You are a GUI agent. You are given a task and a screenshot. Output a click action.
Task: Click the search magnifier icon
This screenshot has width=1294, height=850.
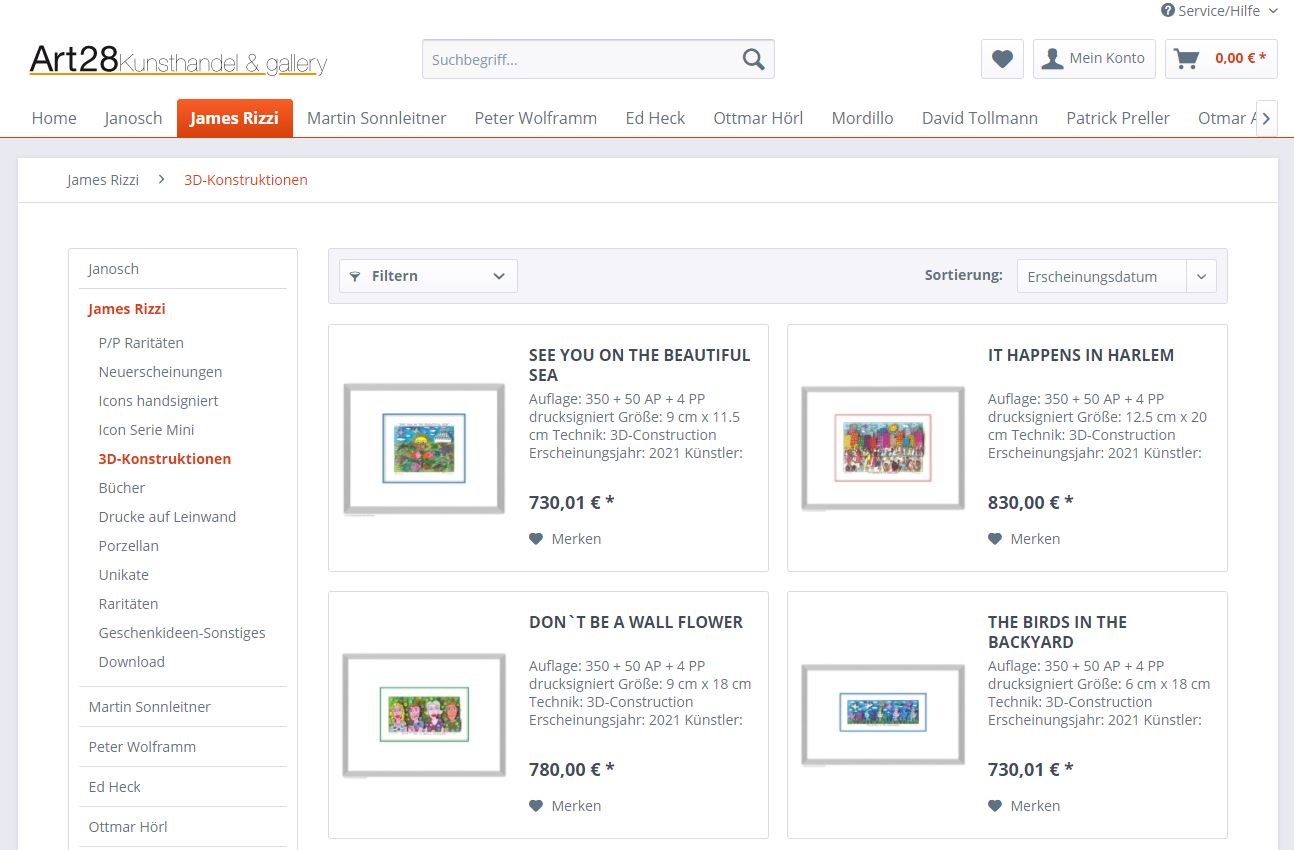753,59
